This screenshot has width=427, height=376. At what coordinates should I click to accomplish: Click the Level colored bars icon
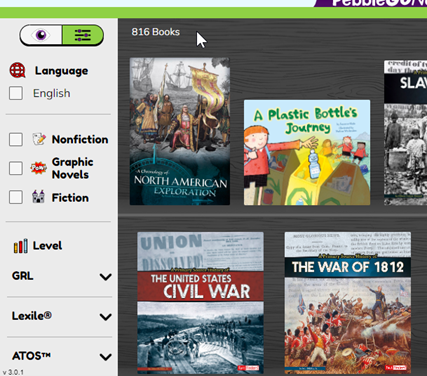21,246
